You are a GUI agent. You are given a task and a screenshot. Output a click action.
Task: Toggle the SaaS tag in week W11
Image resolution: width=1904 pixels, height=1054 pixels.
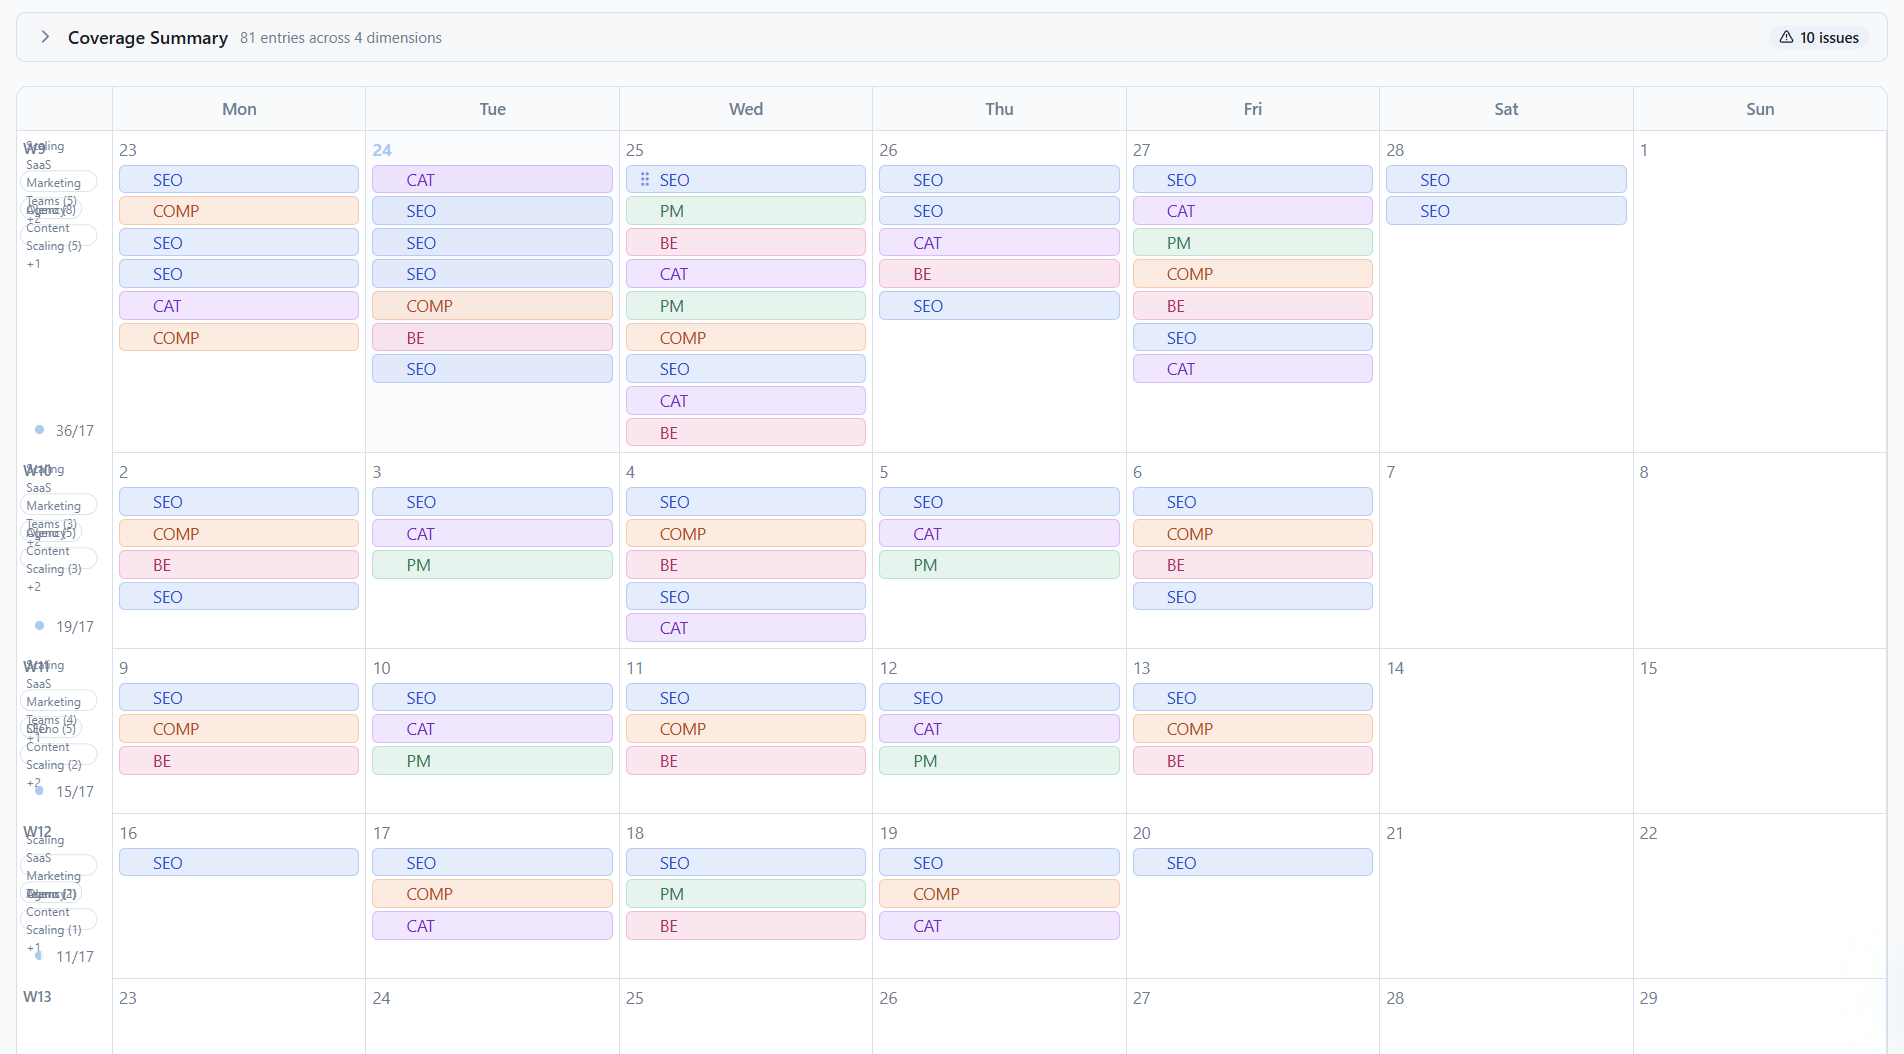(37, 684)
